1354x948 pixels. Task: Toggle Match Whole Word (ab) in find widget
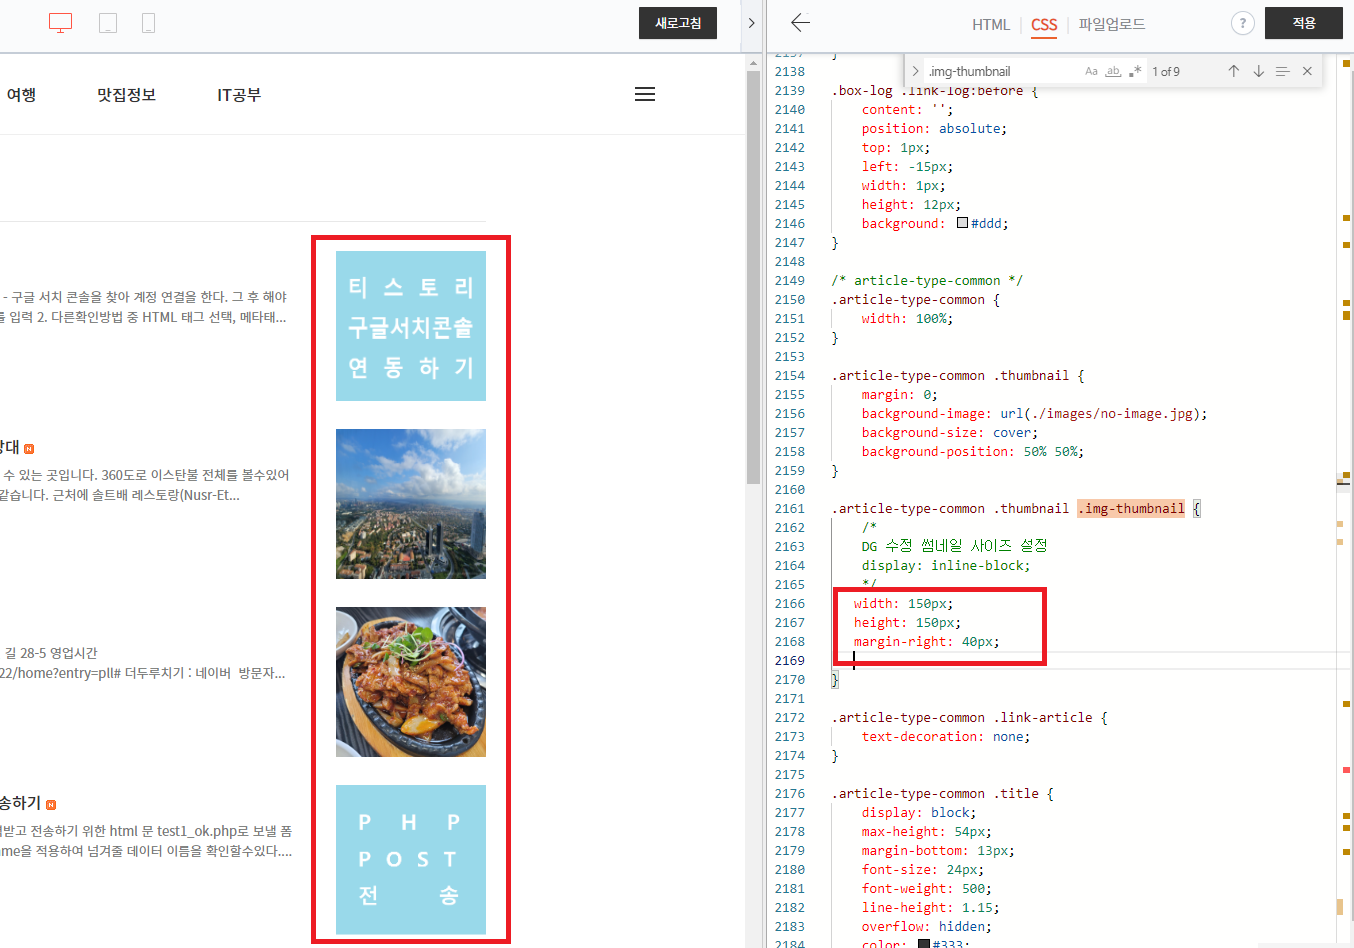tap(1113, 71)
